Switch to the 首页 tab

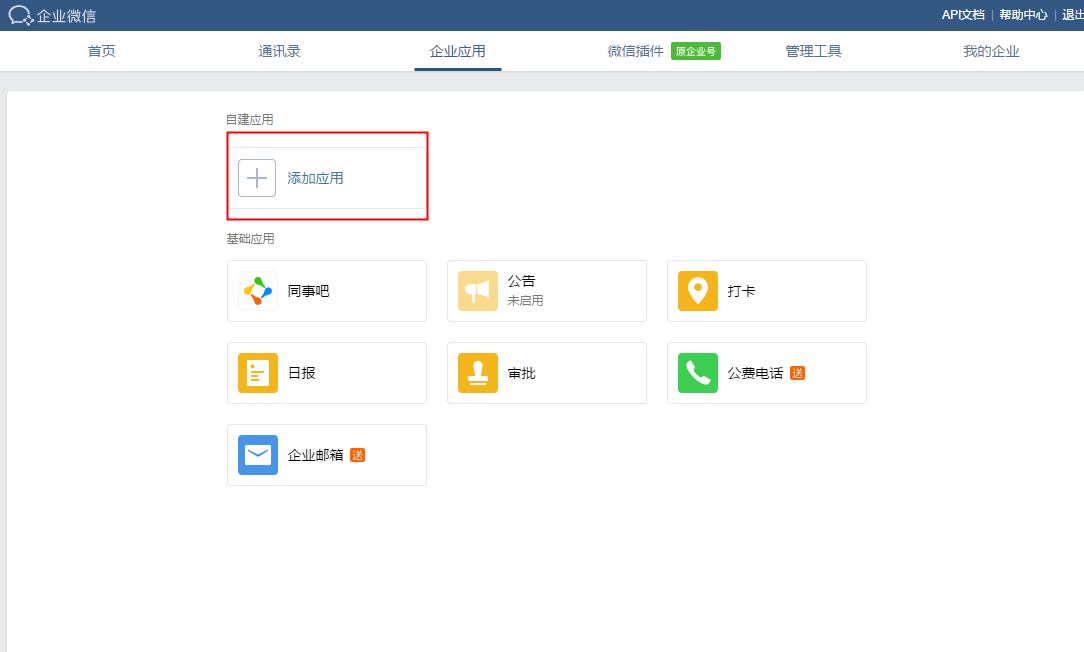(x=101, y=51)
